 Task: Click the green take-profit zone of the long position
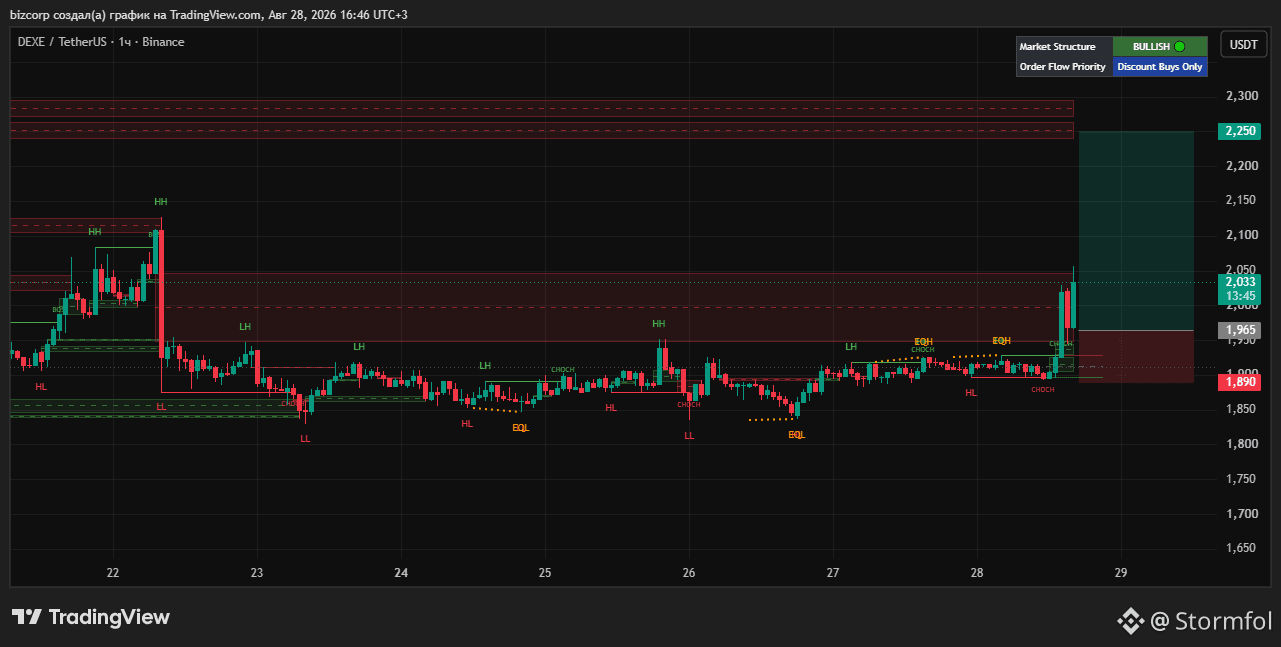(1136, 230)
